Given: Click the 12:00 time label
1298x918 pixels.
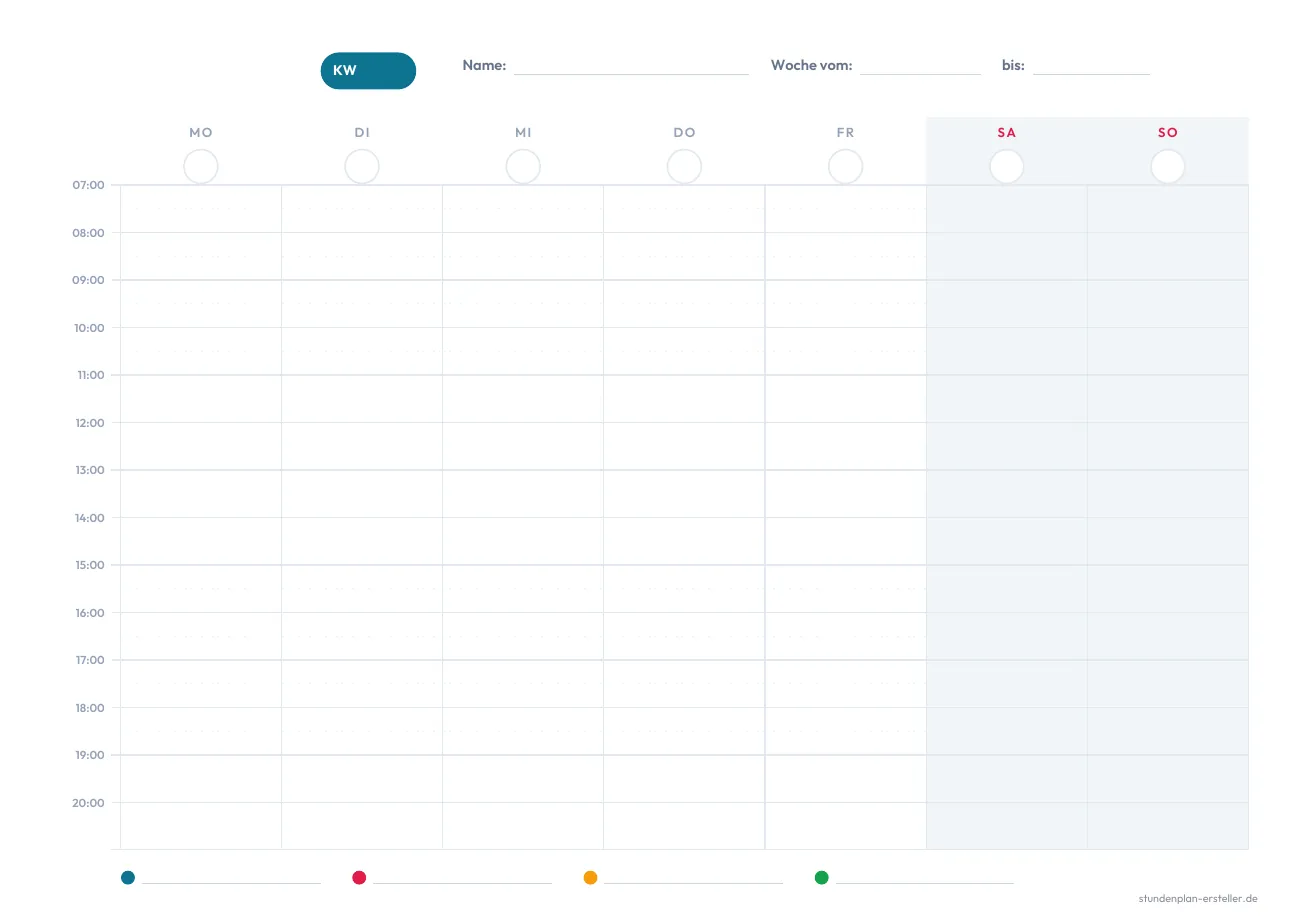Looking at the screenshot, I should pyautogui.click(x=88, y=422).
